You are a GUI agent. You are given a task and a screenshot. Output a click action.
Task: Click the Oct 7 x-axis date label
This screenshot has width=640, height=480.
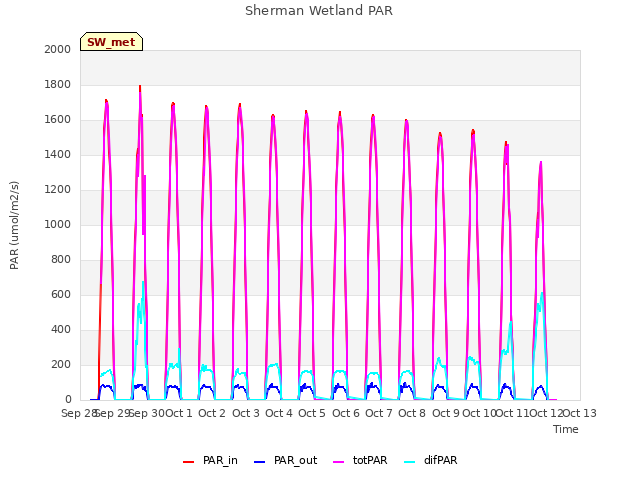379,413
